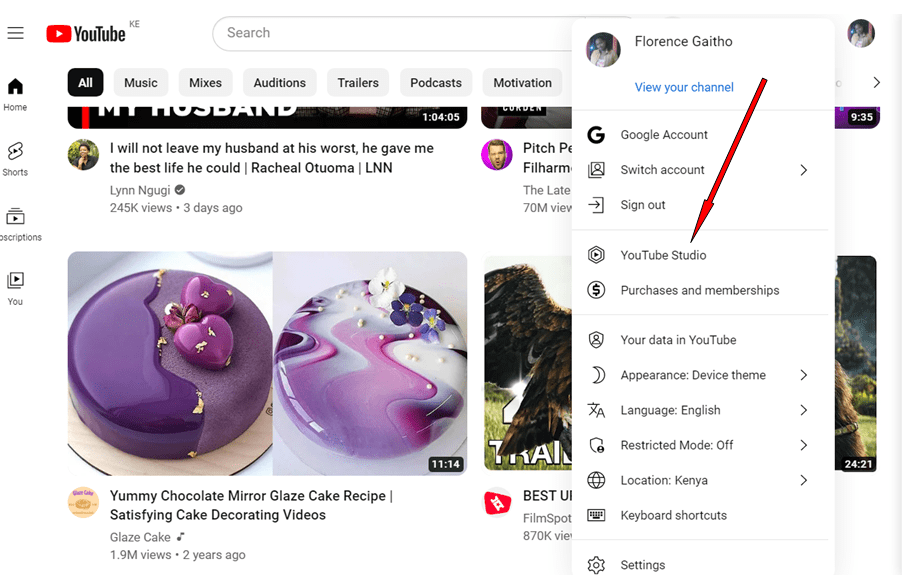Click View your channel link
The height and width of the screenshot is (575, 902).
click(x=684, y=87)
